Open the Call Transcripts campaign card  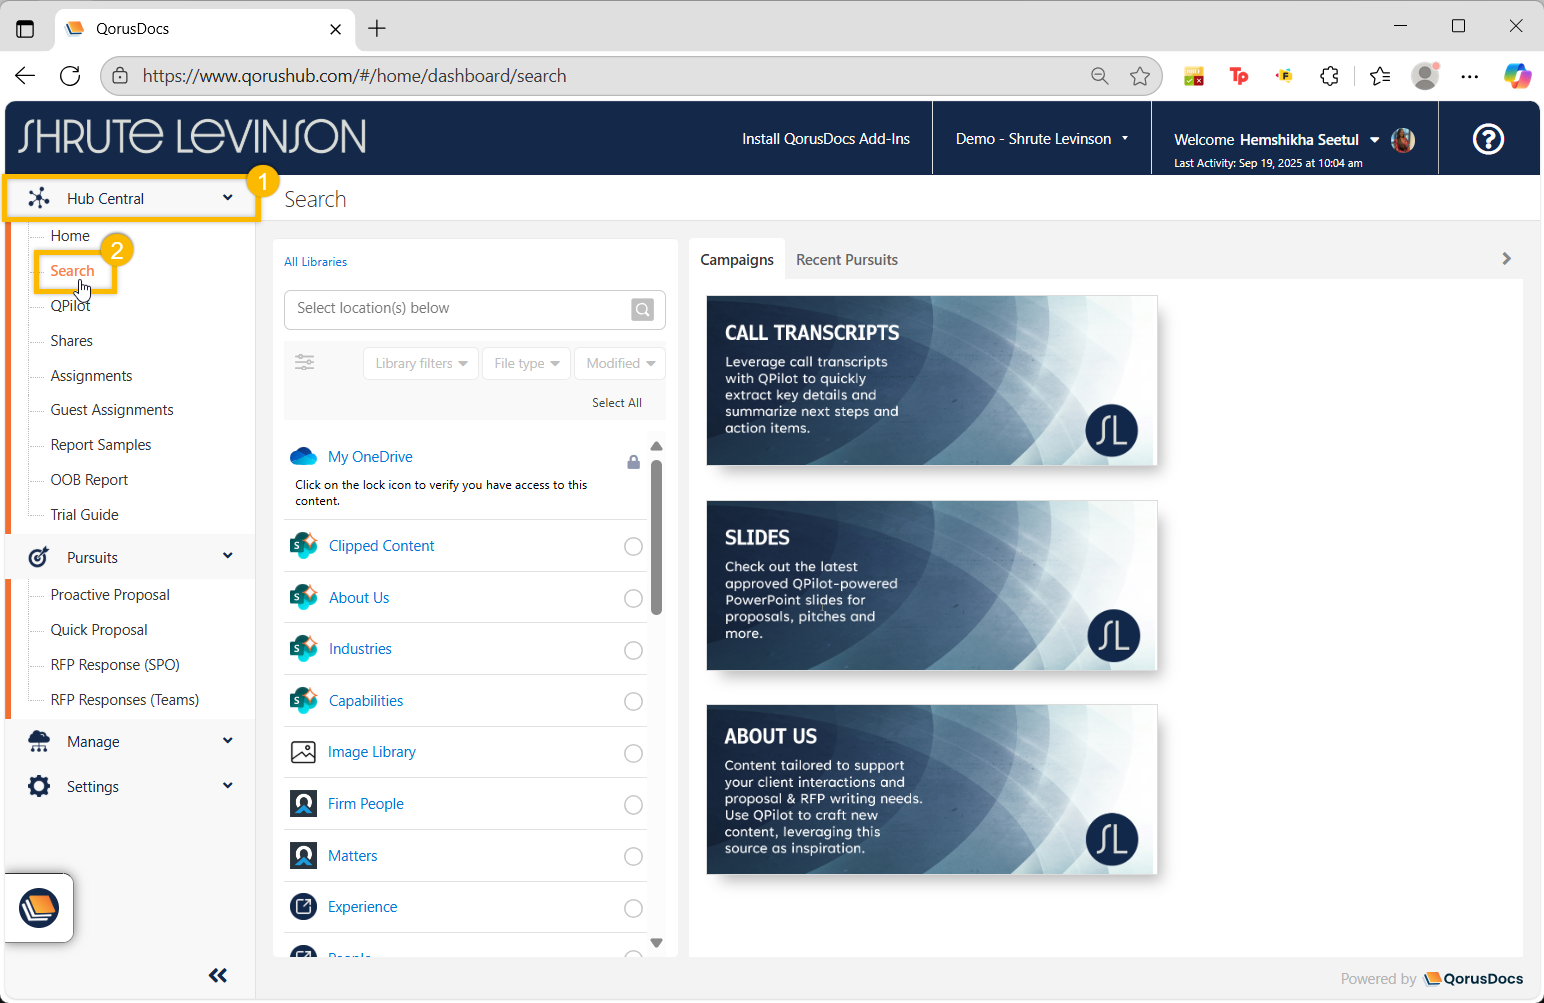point(931,380)
